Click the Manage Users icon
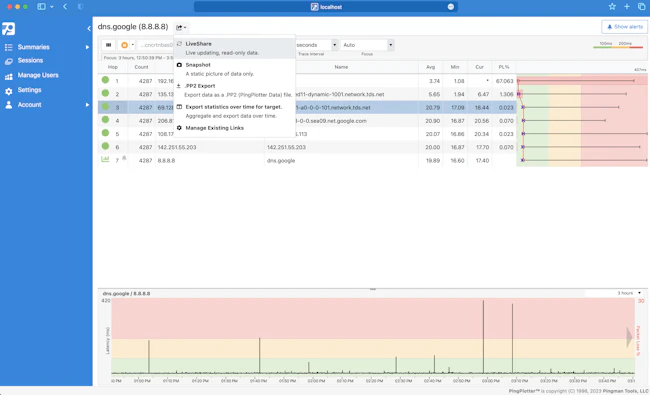The image size is (650, 395). [x=9, y=76]
